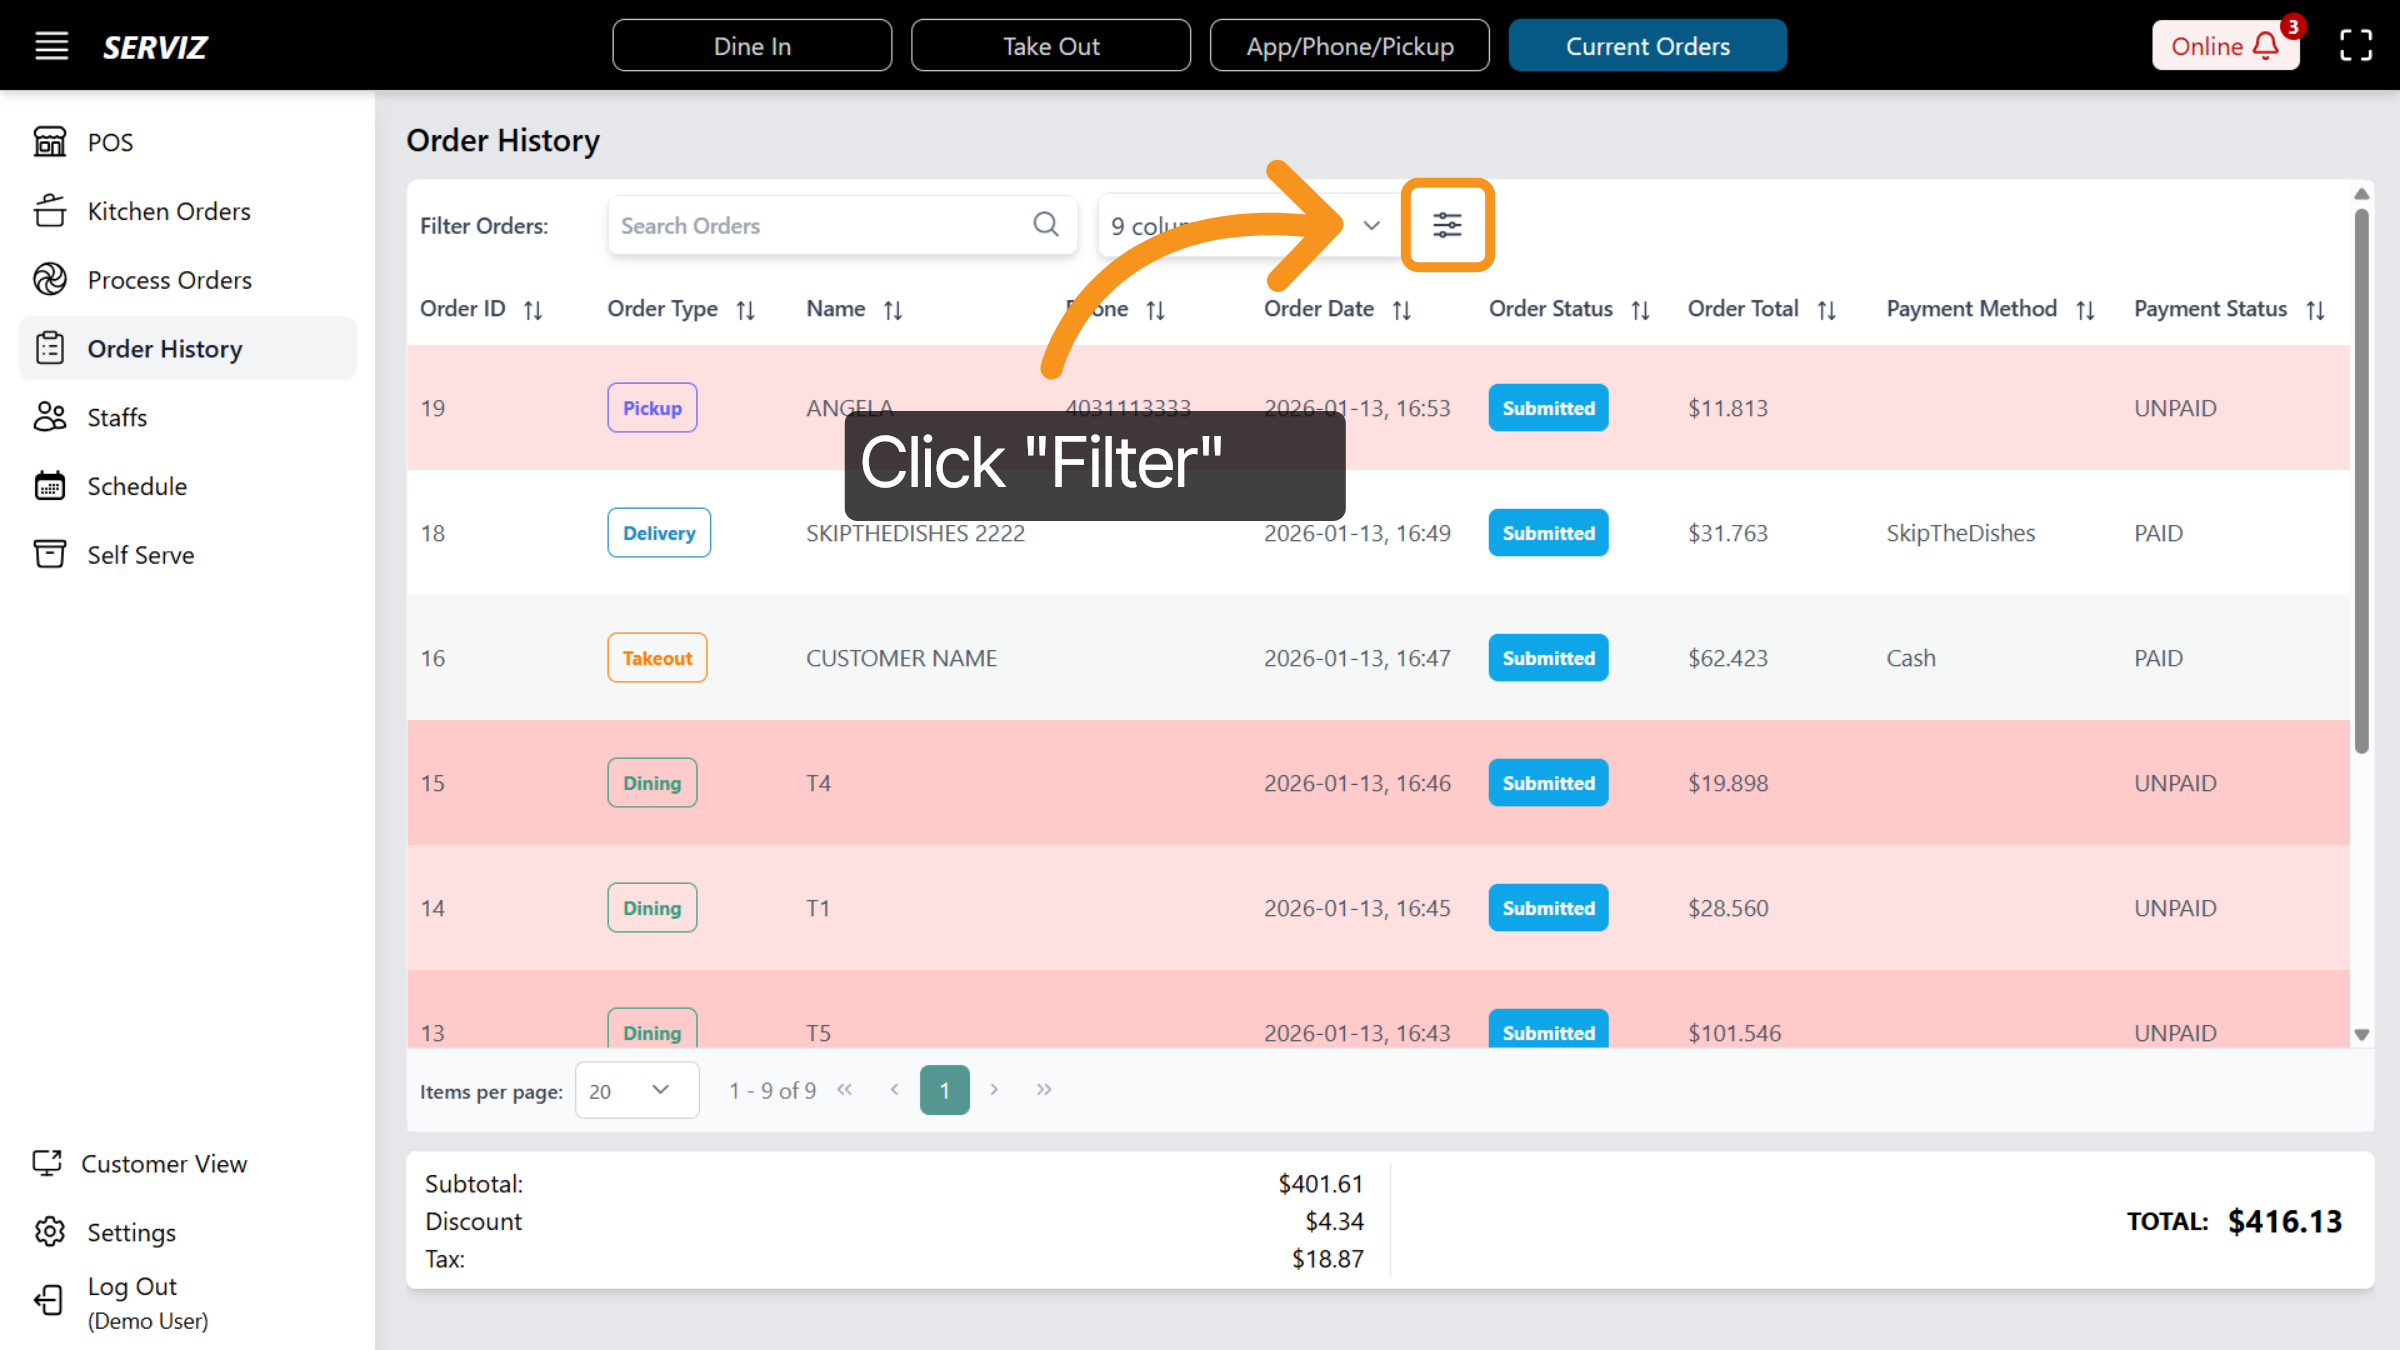Screen dimensions: 2400x1350
Task: Select Kitchen Orders in the sidebar
Action: (168, 211)
